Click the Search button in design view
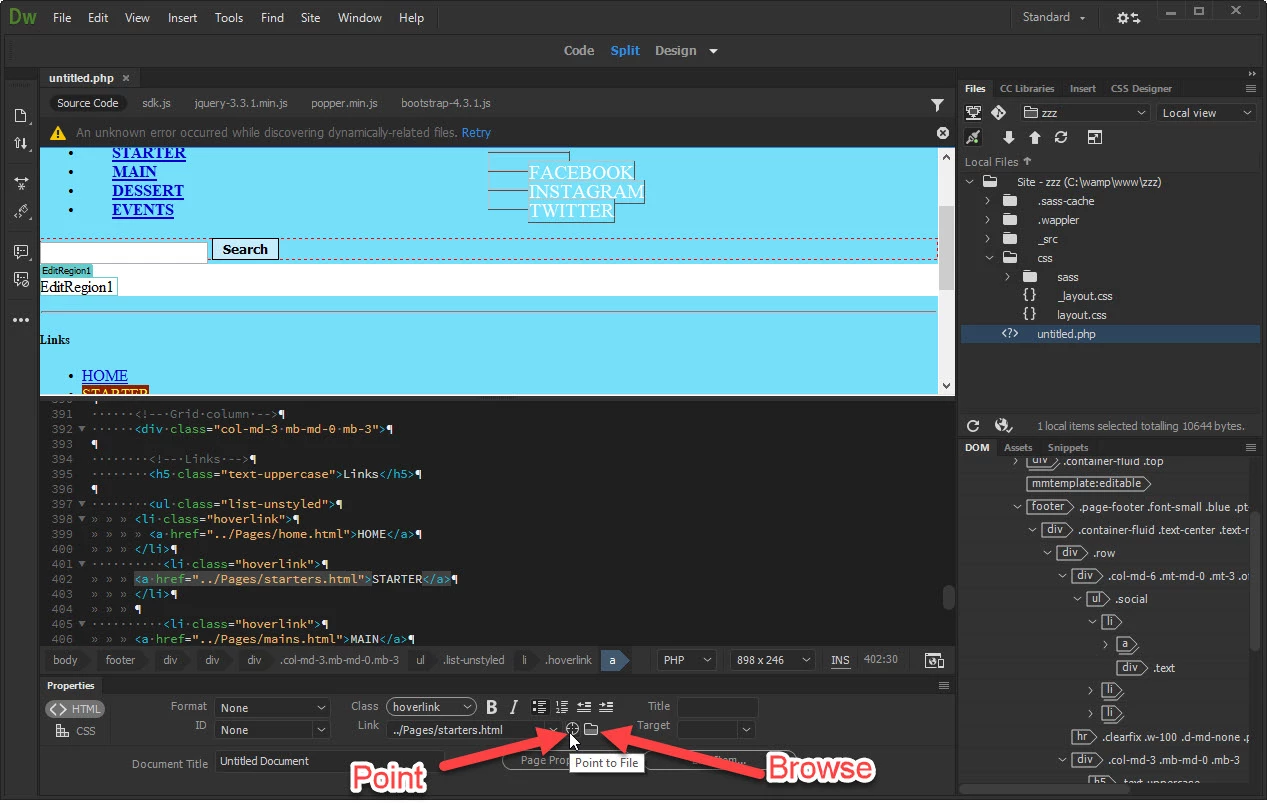Screen dimensions: 1267x803 [x=245, y=250]
